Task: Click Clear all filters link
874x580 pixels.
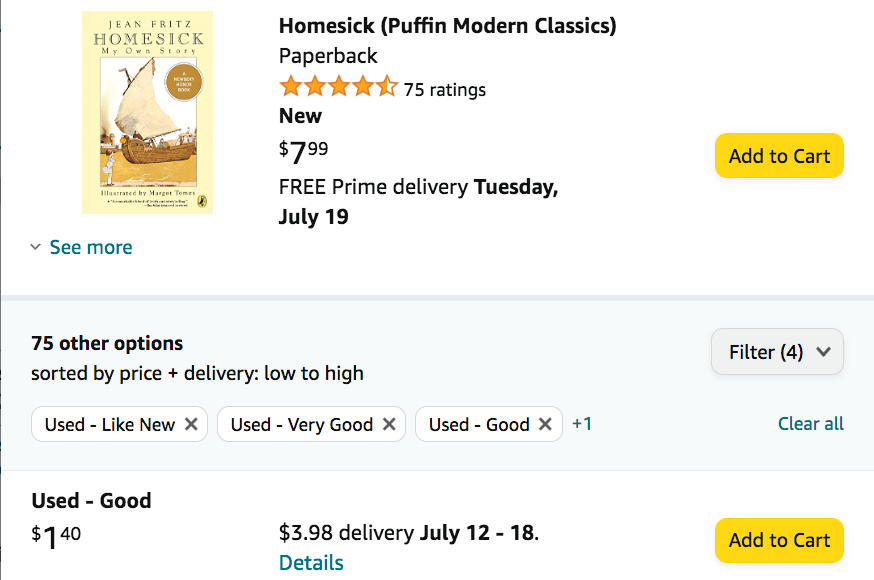Action: (810, 424)
